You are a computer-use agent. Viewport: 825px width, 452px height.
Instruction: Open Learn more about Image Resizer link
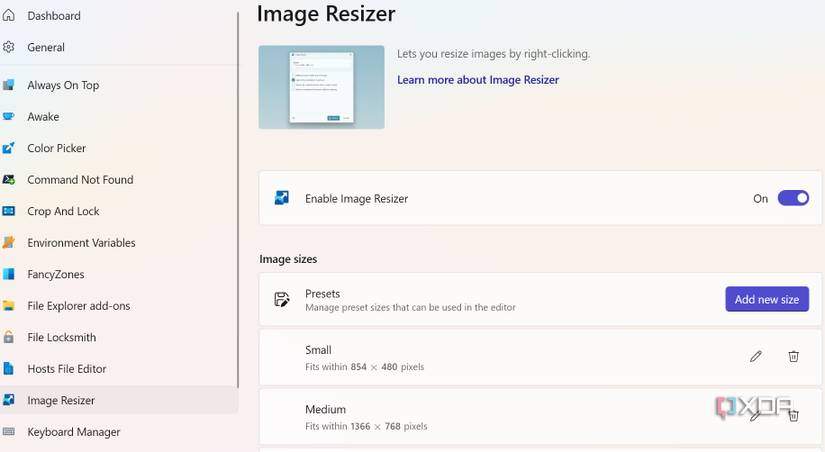pos(478,79)
